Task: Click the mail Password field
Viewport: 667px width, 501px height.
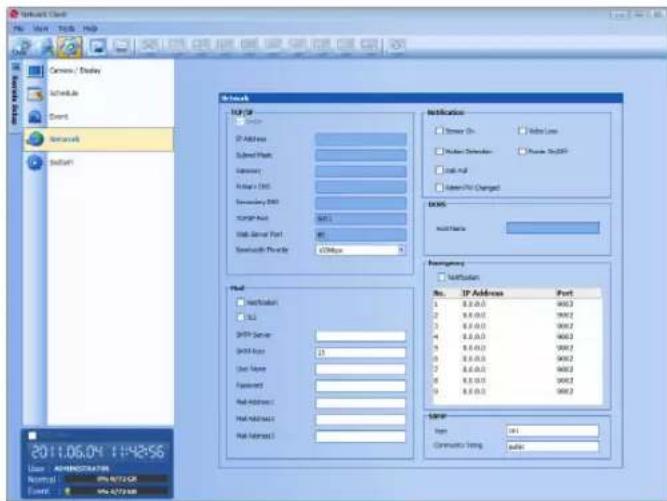Action: click(360, 386)
